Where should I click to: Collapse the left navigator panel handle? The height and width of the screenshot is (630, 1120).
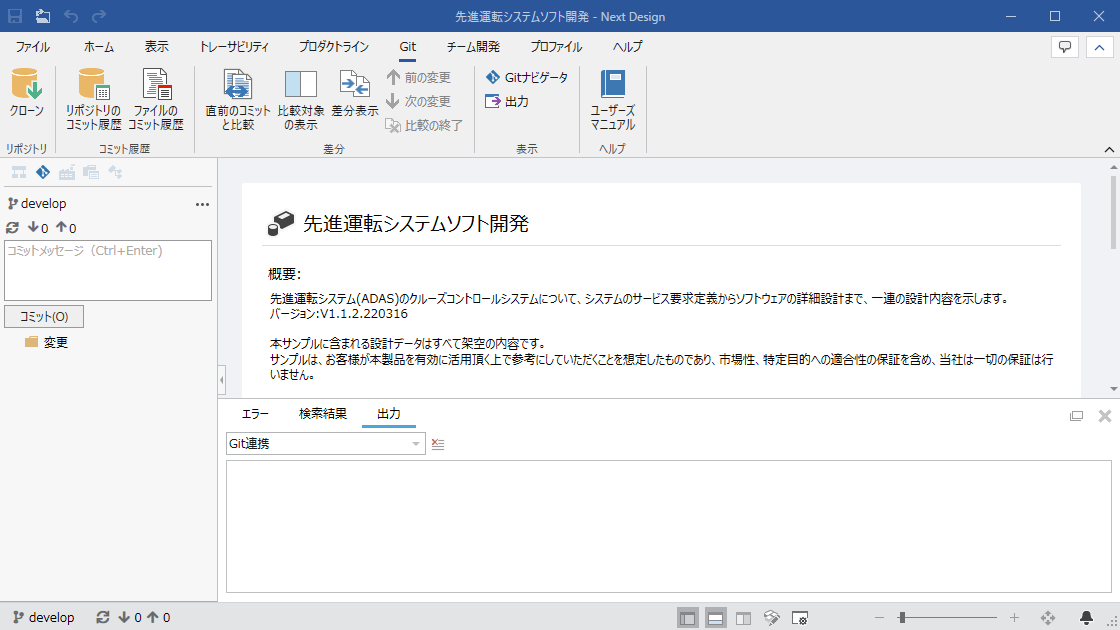click(x=221, y=380)
